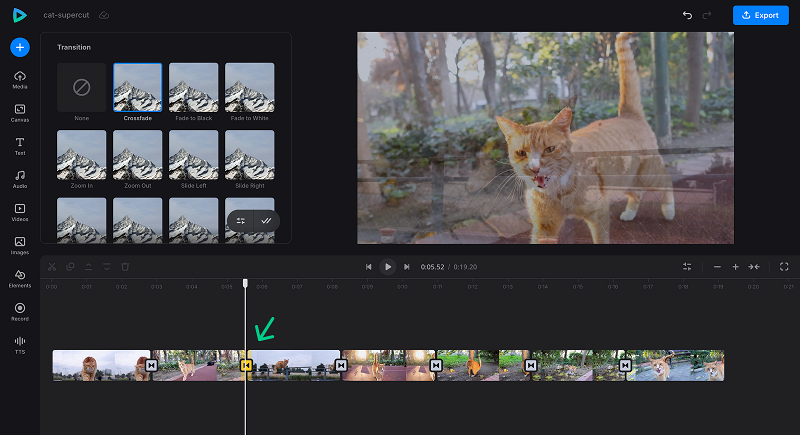
Task: Open the Canvas sidebar panel
Action: pyautogui.click(x=20, y=113)
